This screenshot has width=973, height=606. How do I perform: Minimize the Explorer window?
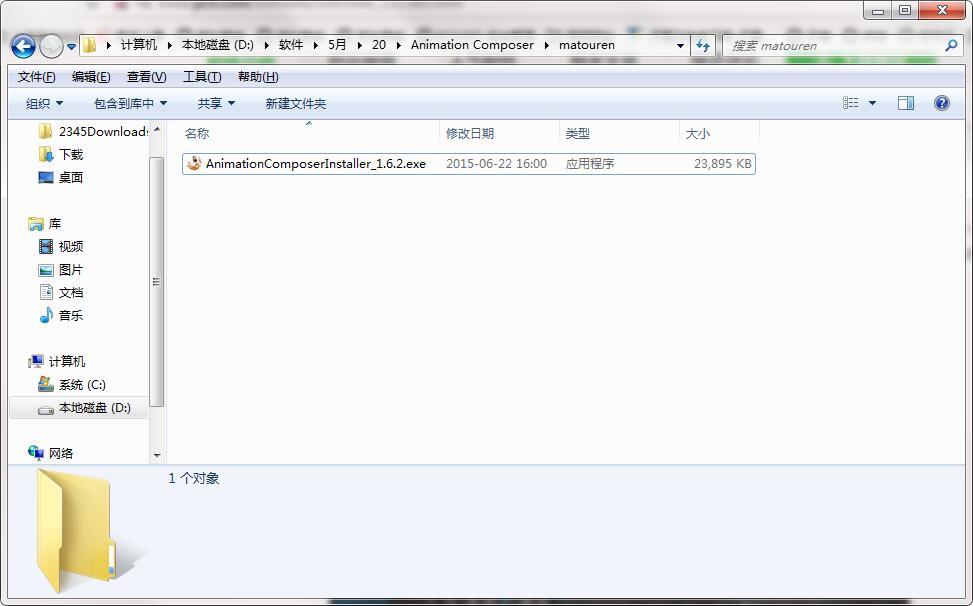click(x=877, y=11)
